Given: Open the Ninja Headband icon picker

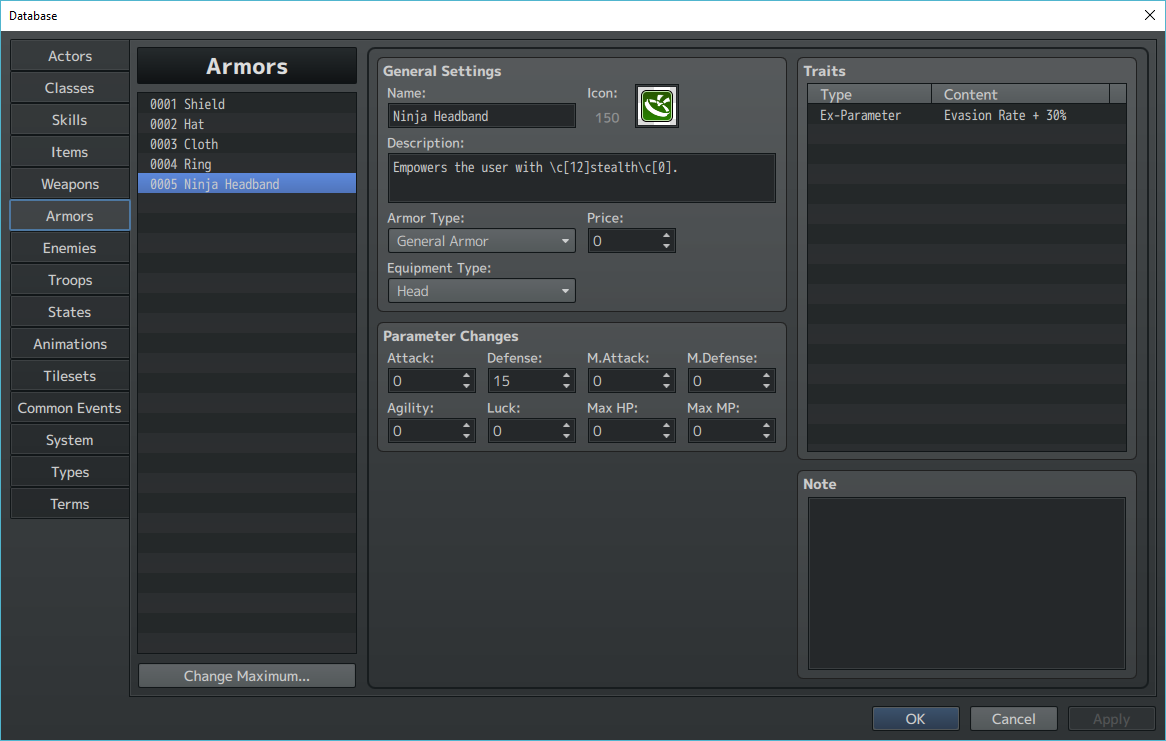Looking at the screenshot, I should [x=657, y=106].
